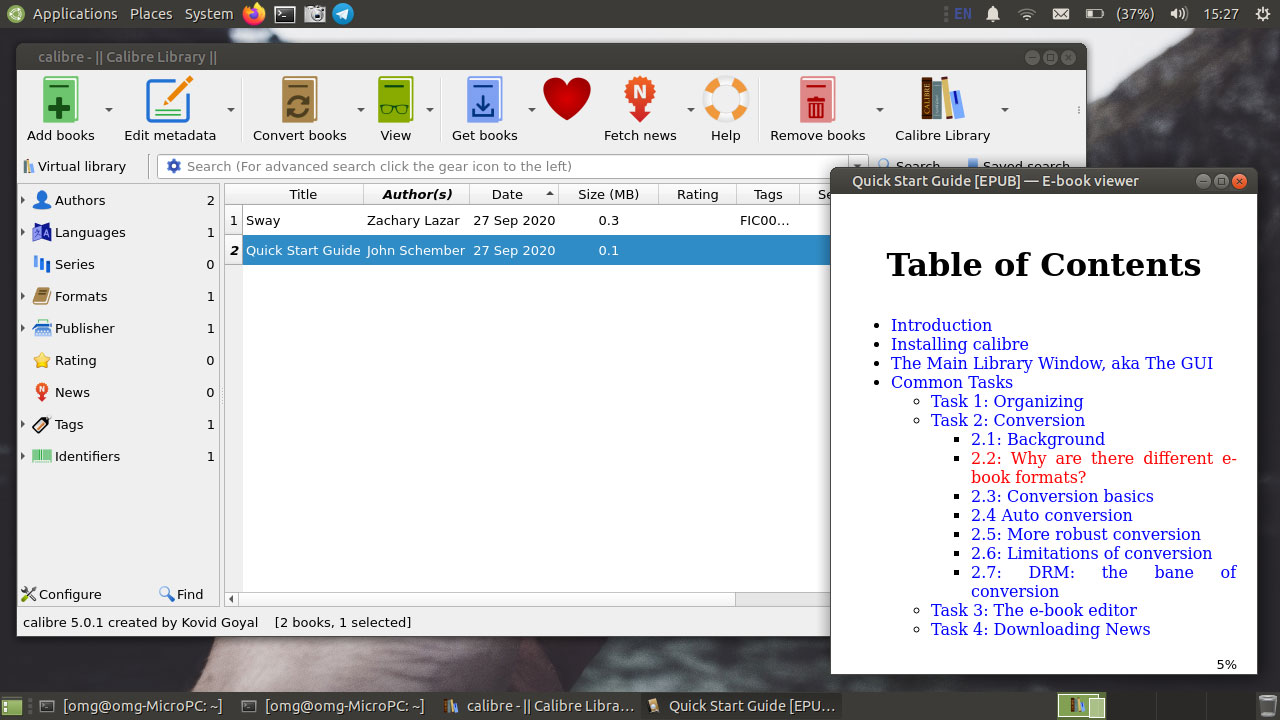Viewport: 1280px width, 720px height.
Task: Click the search gear icon for advanced search
Action: (x=174, y=166)
